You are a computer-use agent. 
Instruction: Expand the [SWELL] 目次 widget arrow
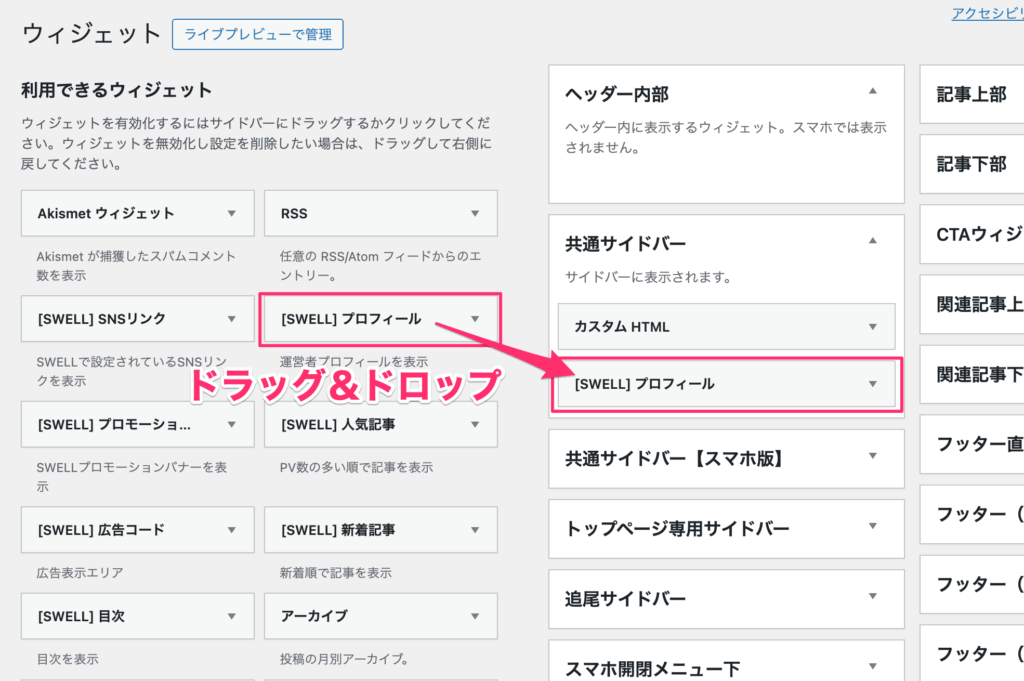[x=232, y=616]
